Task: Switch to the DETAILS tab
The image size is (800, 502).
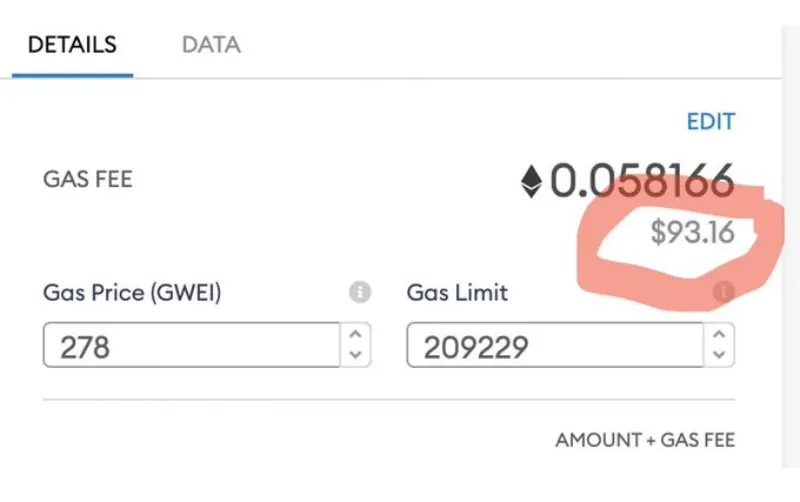Action: coord(72,45)
